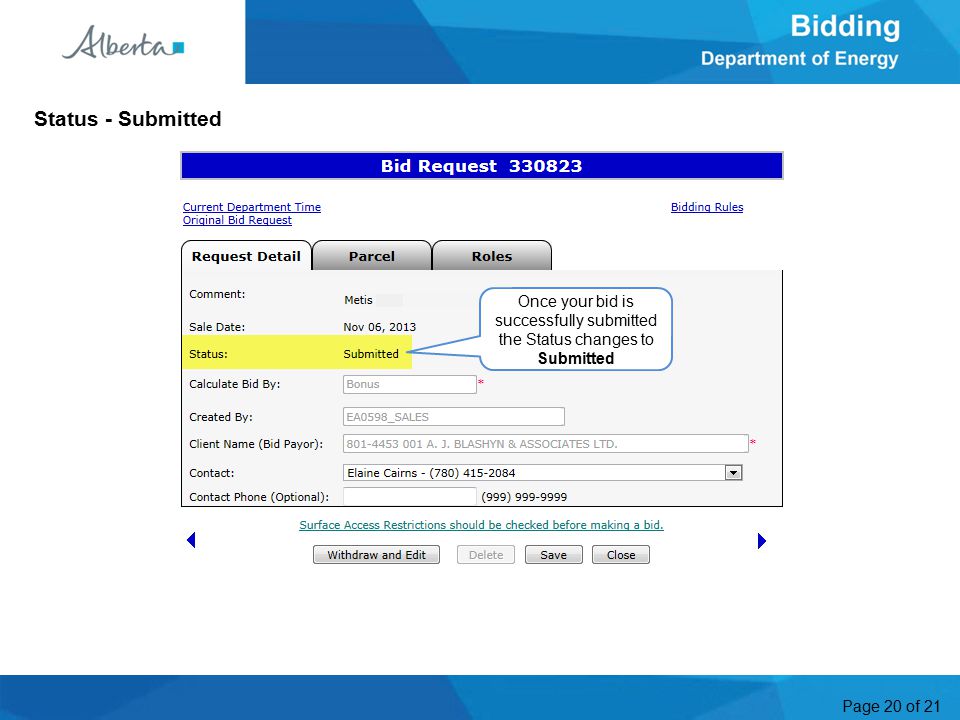Click the Submitted status value
The width and height of the screenshot is (960, 720).
pyautogui.click(x=371, y=354)
